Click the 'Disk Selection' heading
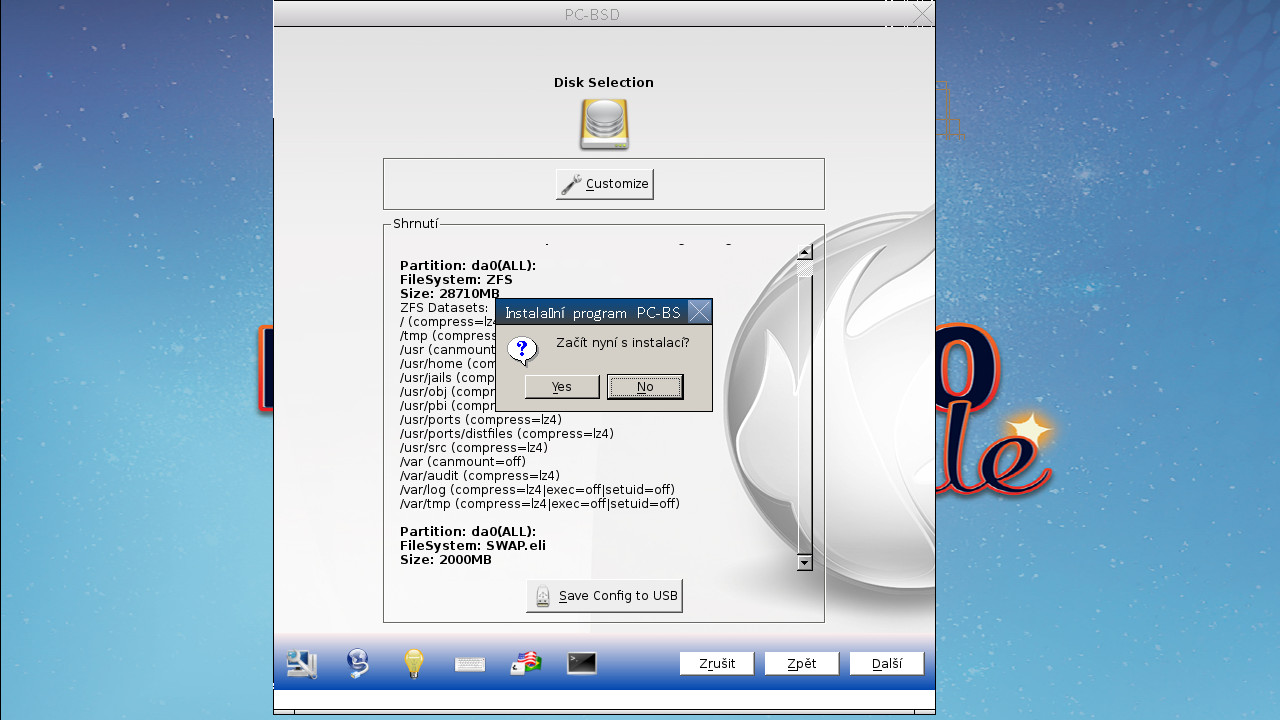 [x=604, y=83]
